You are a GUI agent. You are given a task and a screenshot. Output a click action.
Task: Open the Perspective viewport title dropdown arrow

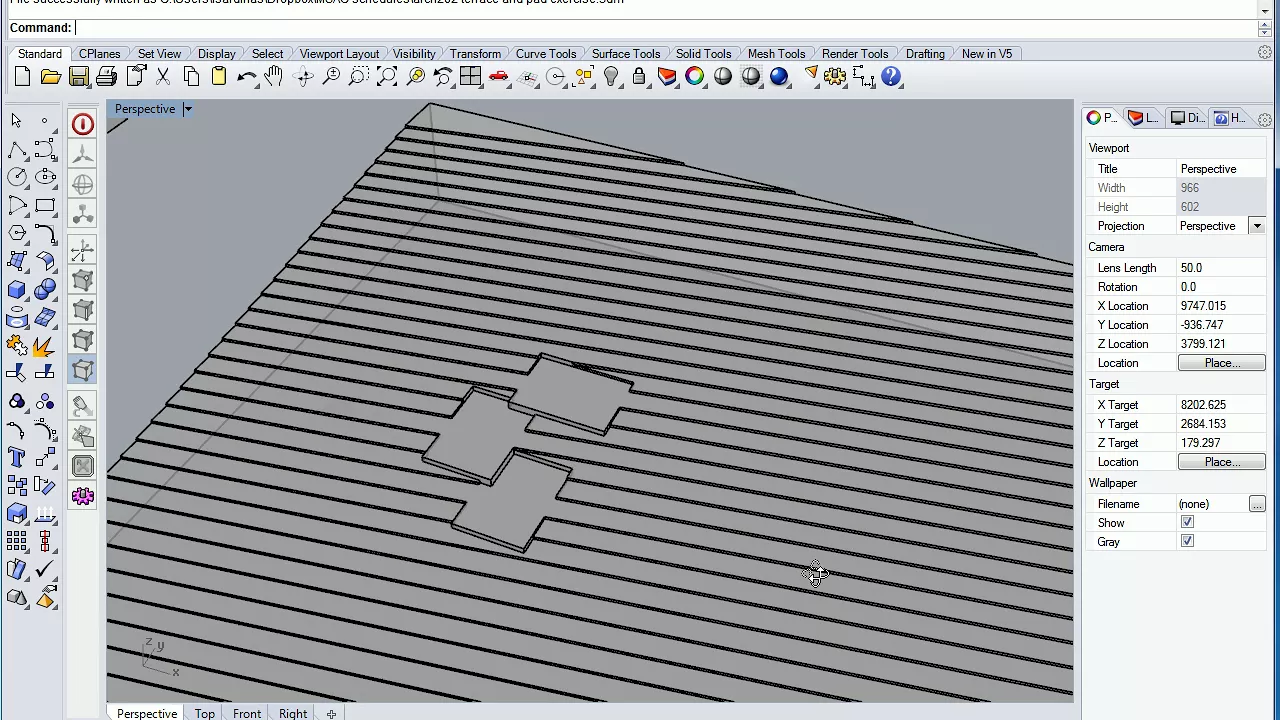[187, 109]
